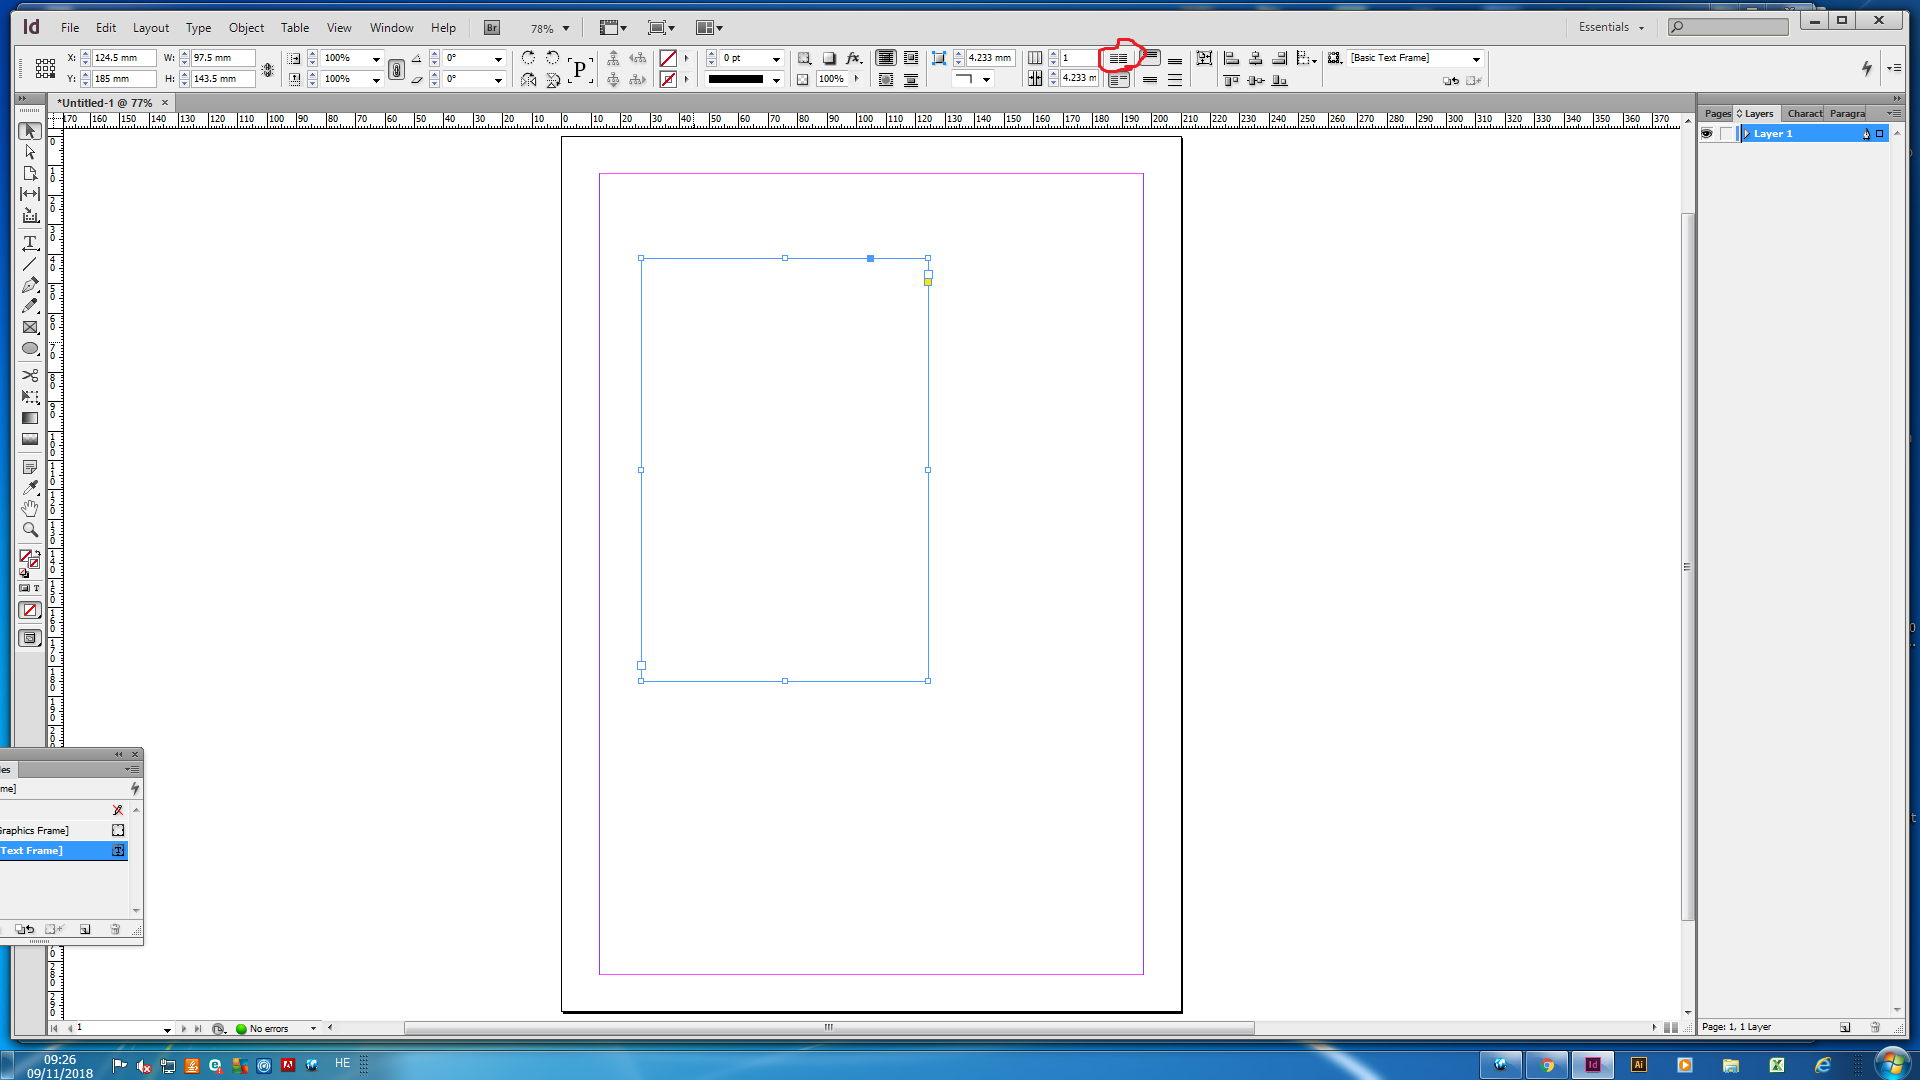1920x1080 pixels.
Task: Expand Layer 1 disclosure triangle
Action: pos(1747,133)
